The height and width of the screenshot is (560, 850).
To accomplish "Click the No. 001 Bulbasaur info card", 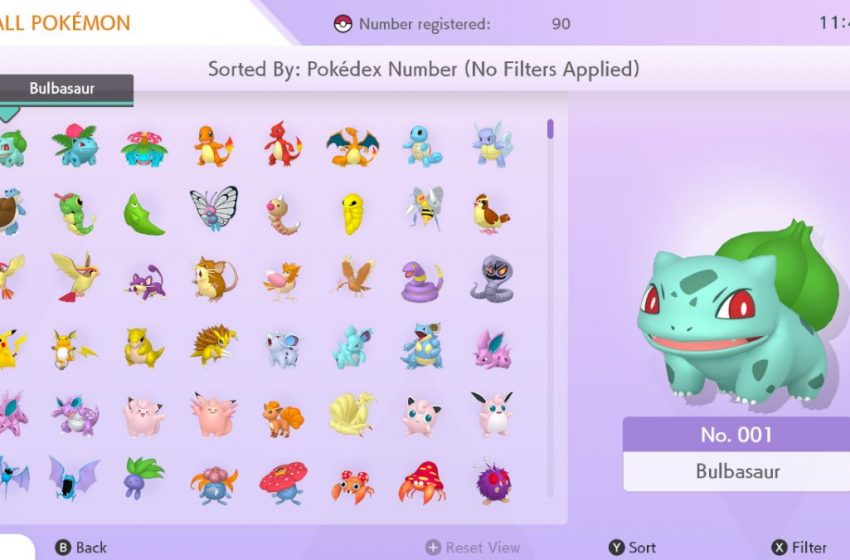I will [x=736, y=454].
